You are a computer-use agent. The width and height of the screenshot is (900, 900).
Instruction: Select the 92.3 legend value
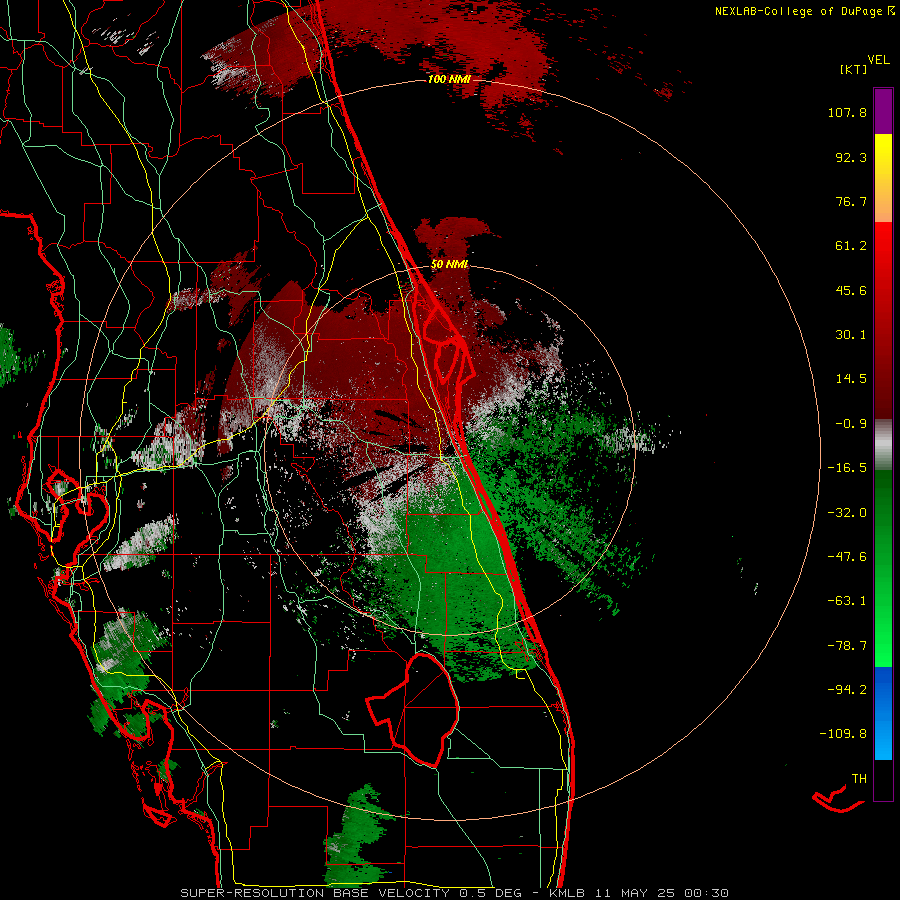coord(851,157)
